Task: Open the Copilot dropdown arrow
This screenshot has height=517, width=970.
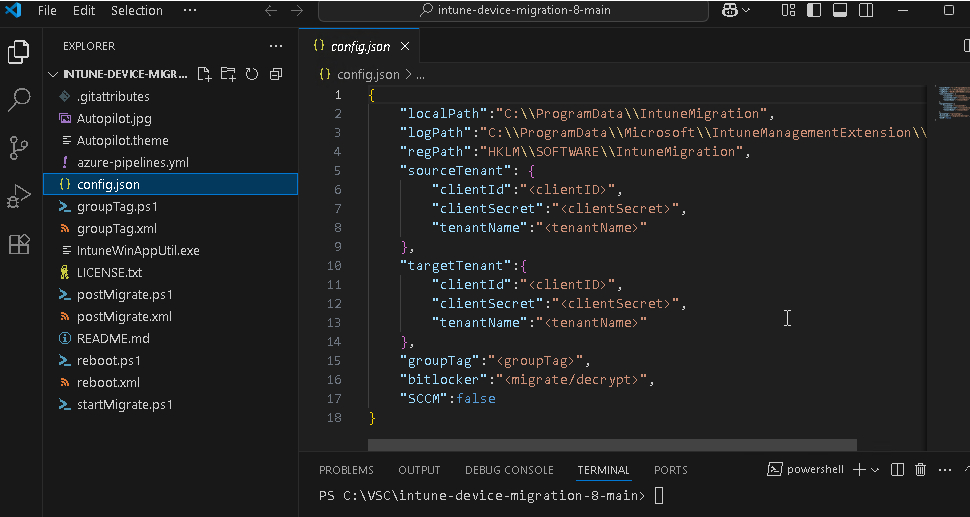Action: [746, 11]
